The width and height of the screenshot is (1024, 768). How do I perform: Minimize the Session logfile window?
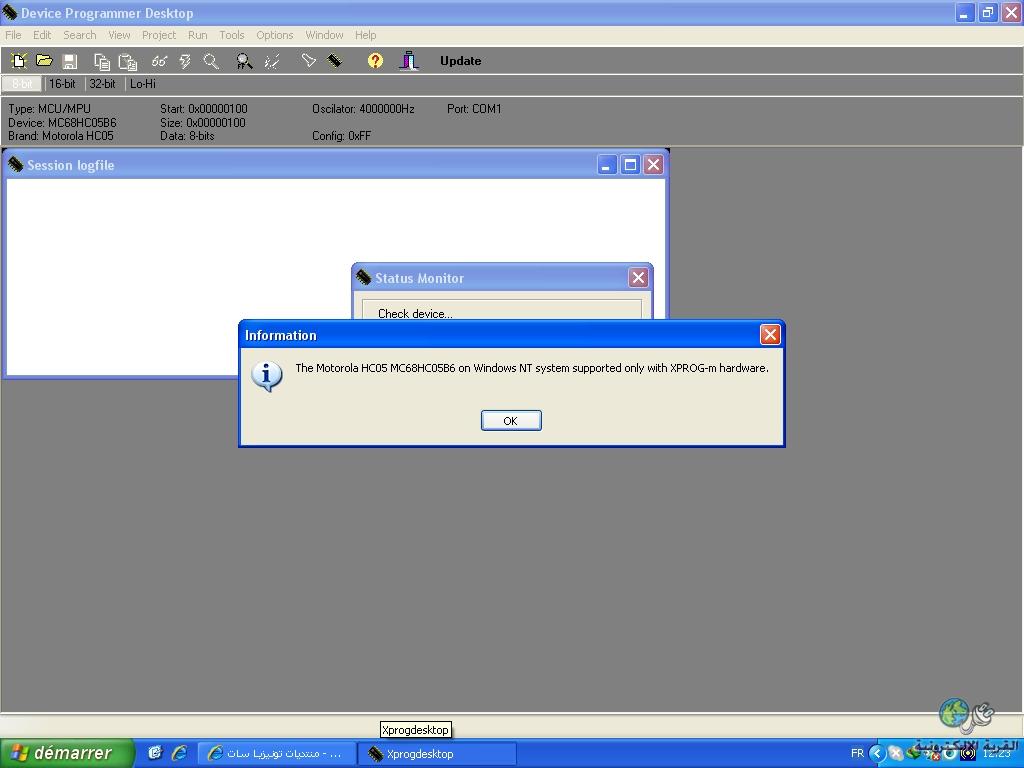point(607,165)
